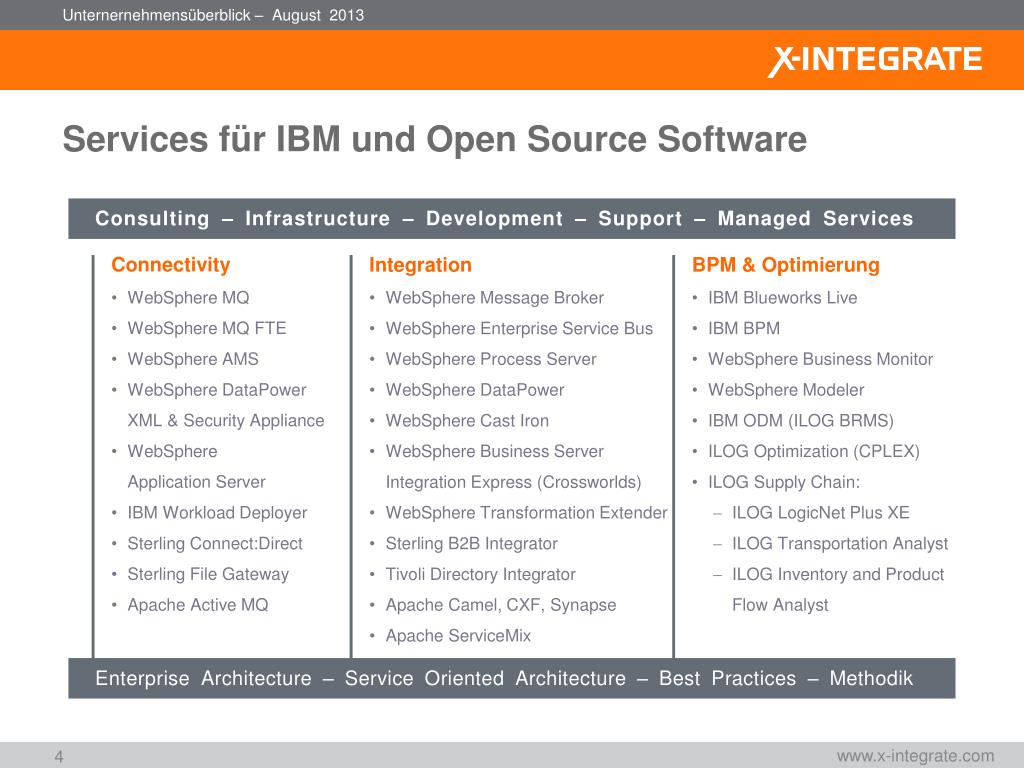Select 'ILOG Transportation Analyst' sub-item

click(839, 543)
